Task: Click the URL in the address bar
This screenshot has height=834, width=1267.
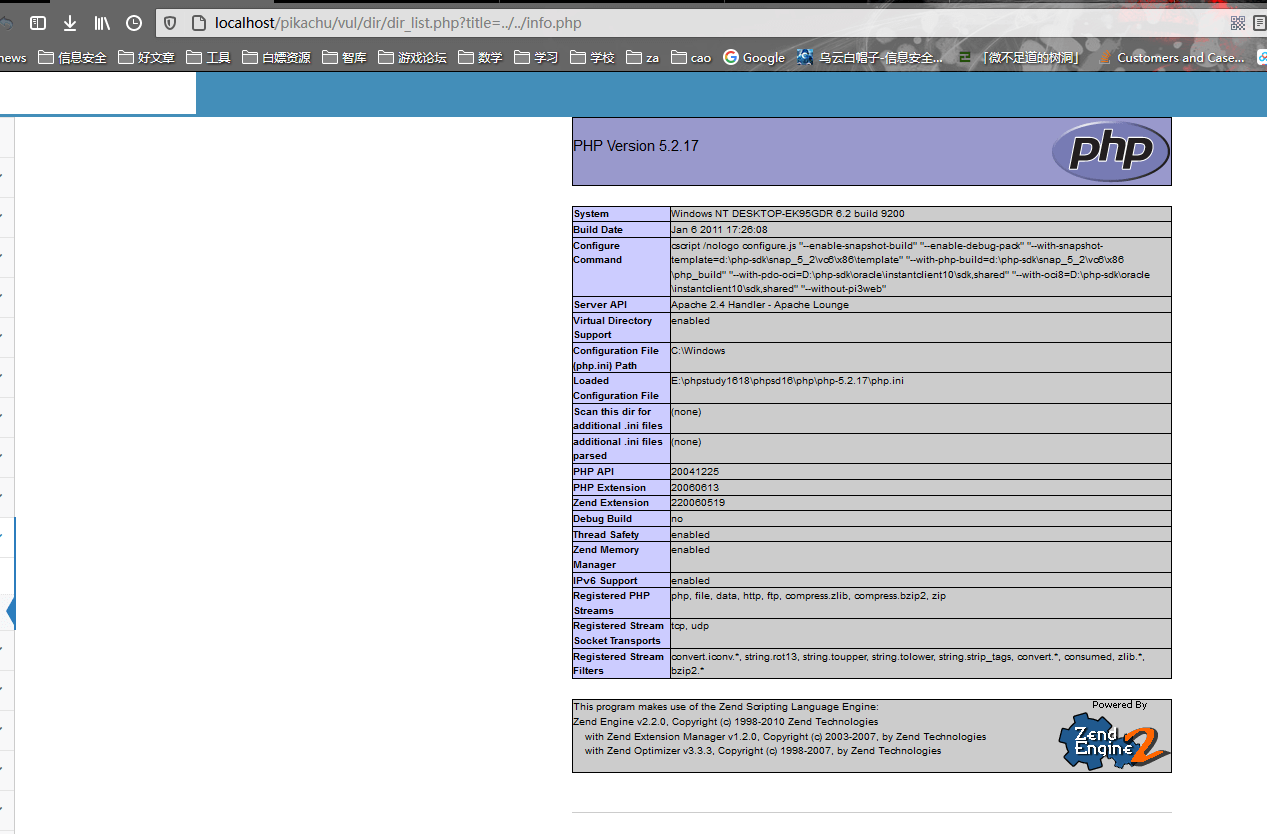Action: click(x=398, y=23)
